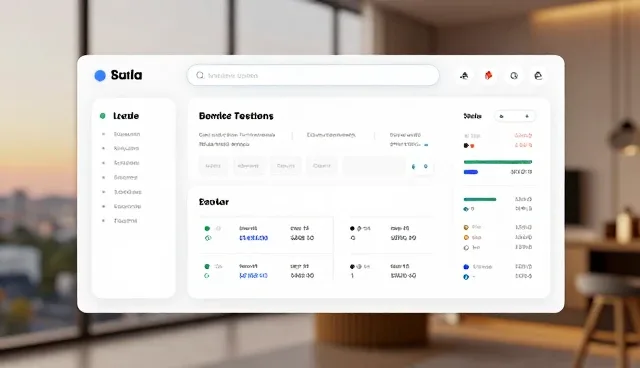Click the teal icon below second green bar
Screen dimensions: 640x368
[x=466, y=209]
